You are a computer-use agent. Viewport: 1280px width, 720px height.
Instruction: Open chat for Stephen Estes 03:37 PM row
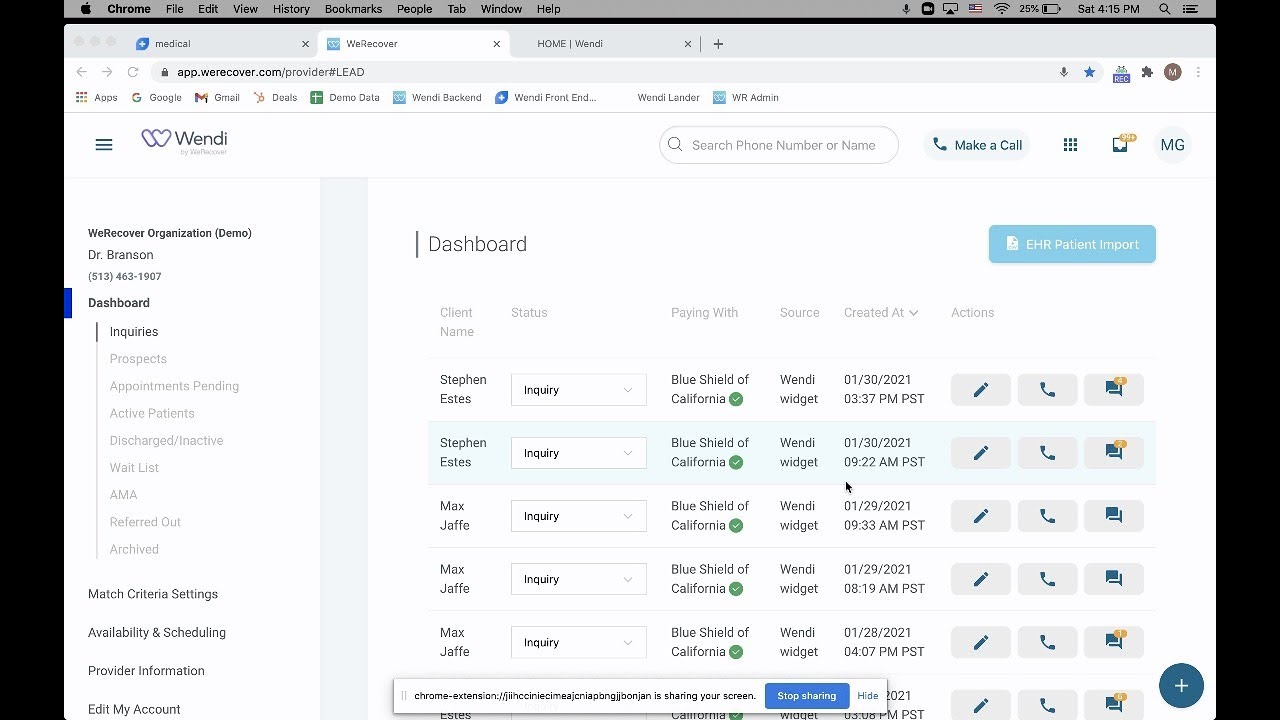pos(1114,390)
